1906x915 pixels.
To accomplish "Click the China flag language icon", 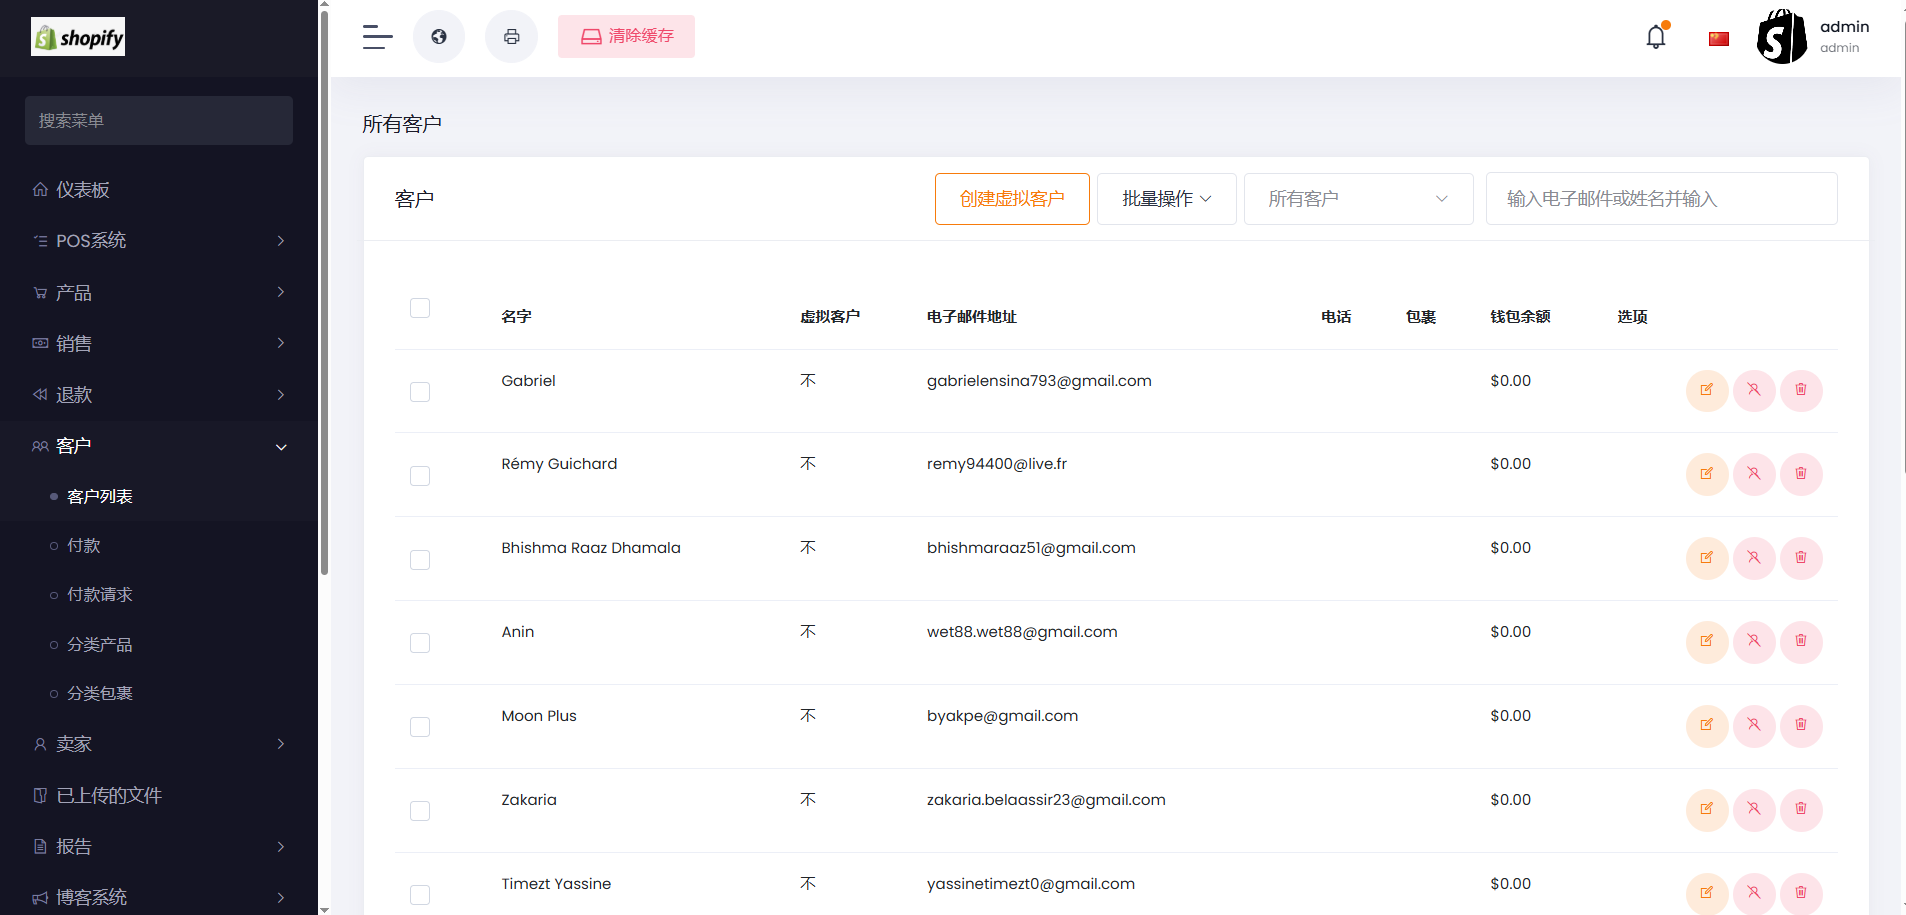I will (1719, 39).
